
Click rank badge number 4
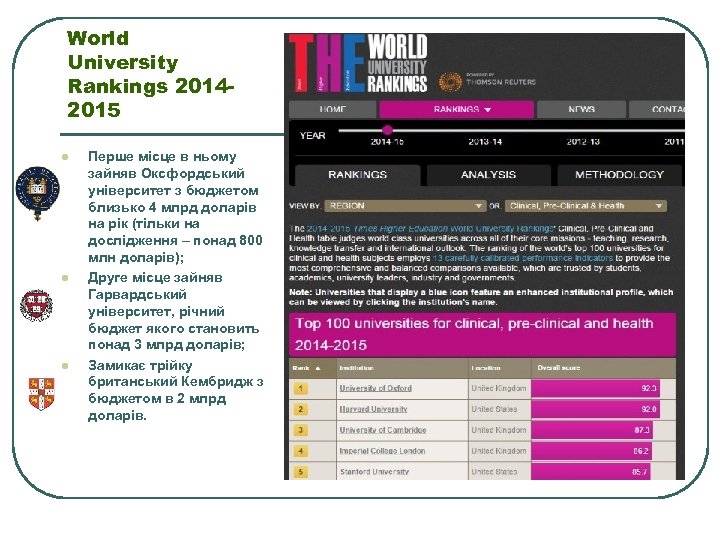pyautogui.click(x=301, y=451)
